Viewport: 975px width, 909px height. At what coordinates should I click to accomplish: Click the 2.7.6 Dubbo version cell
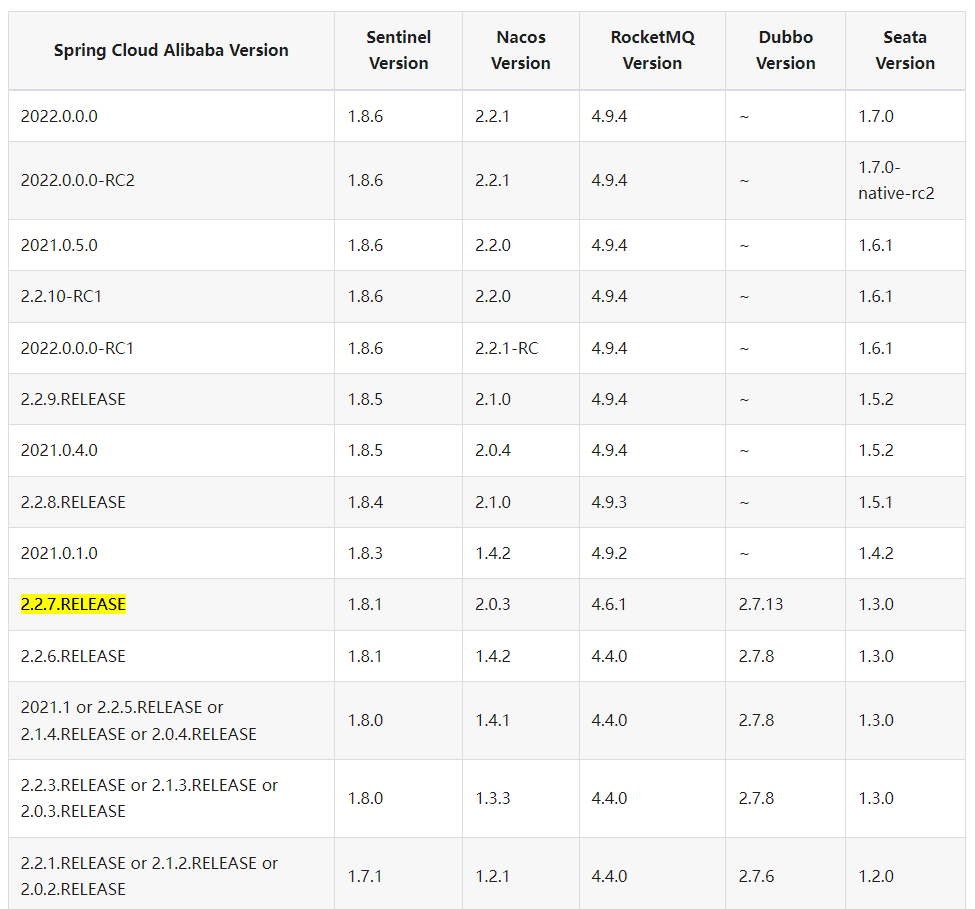(756, 876)
